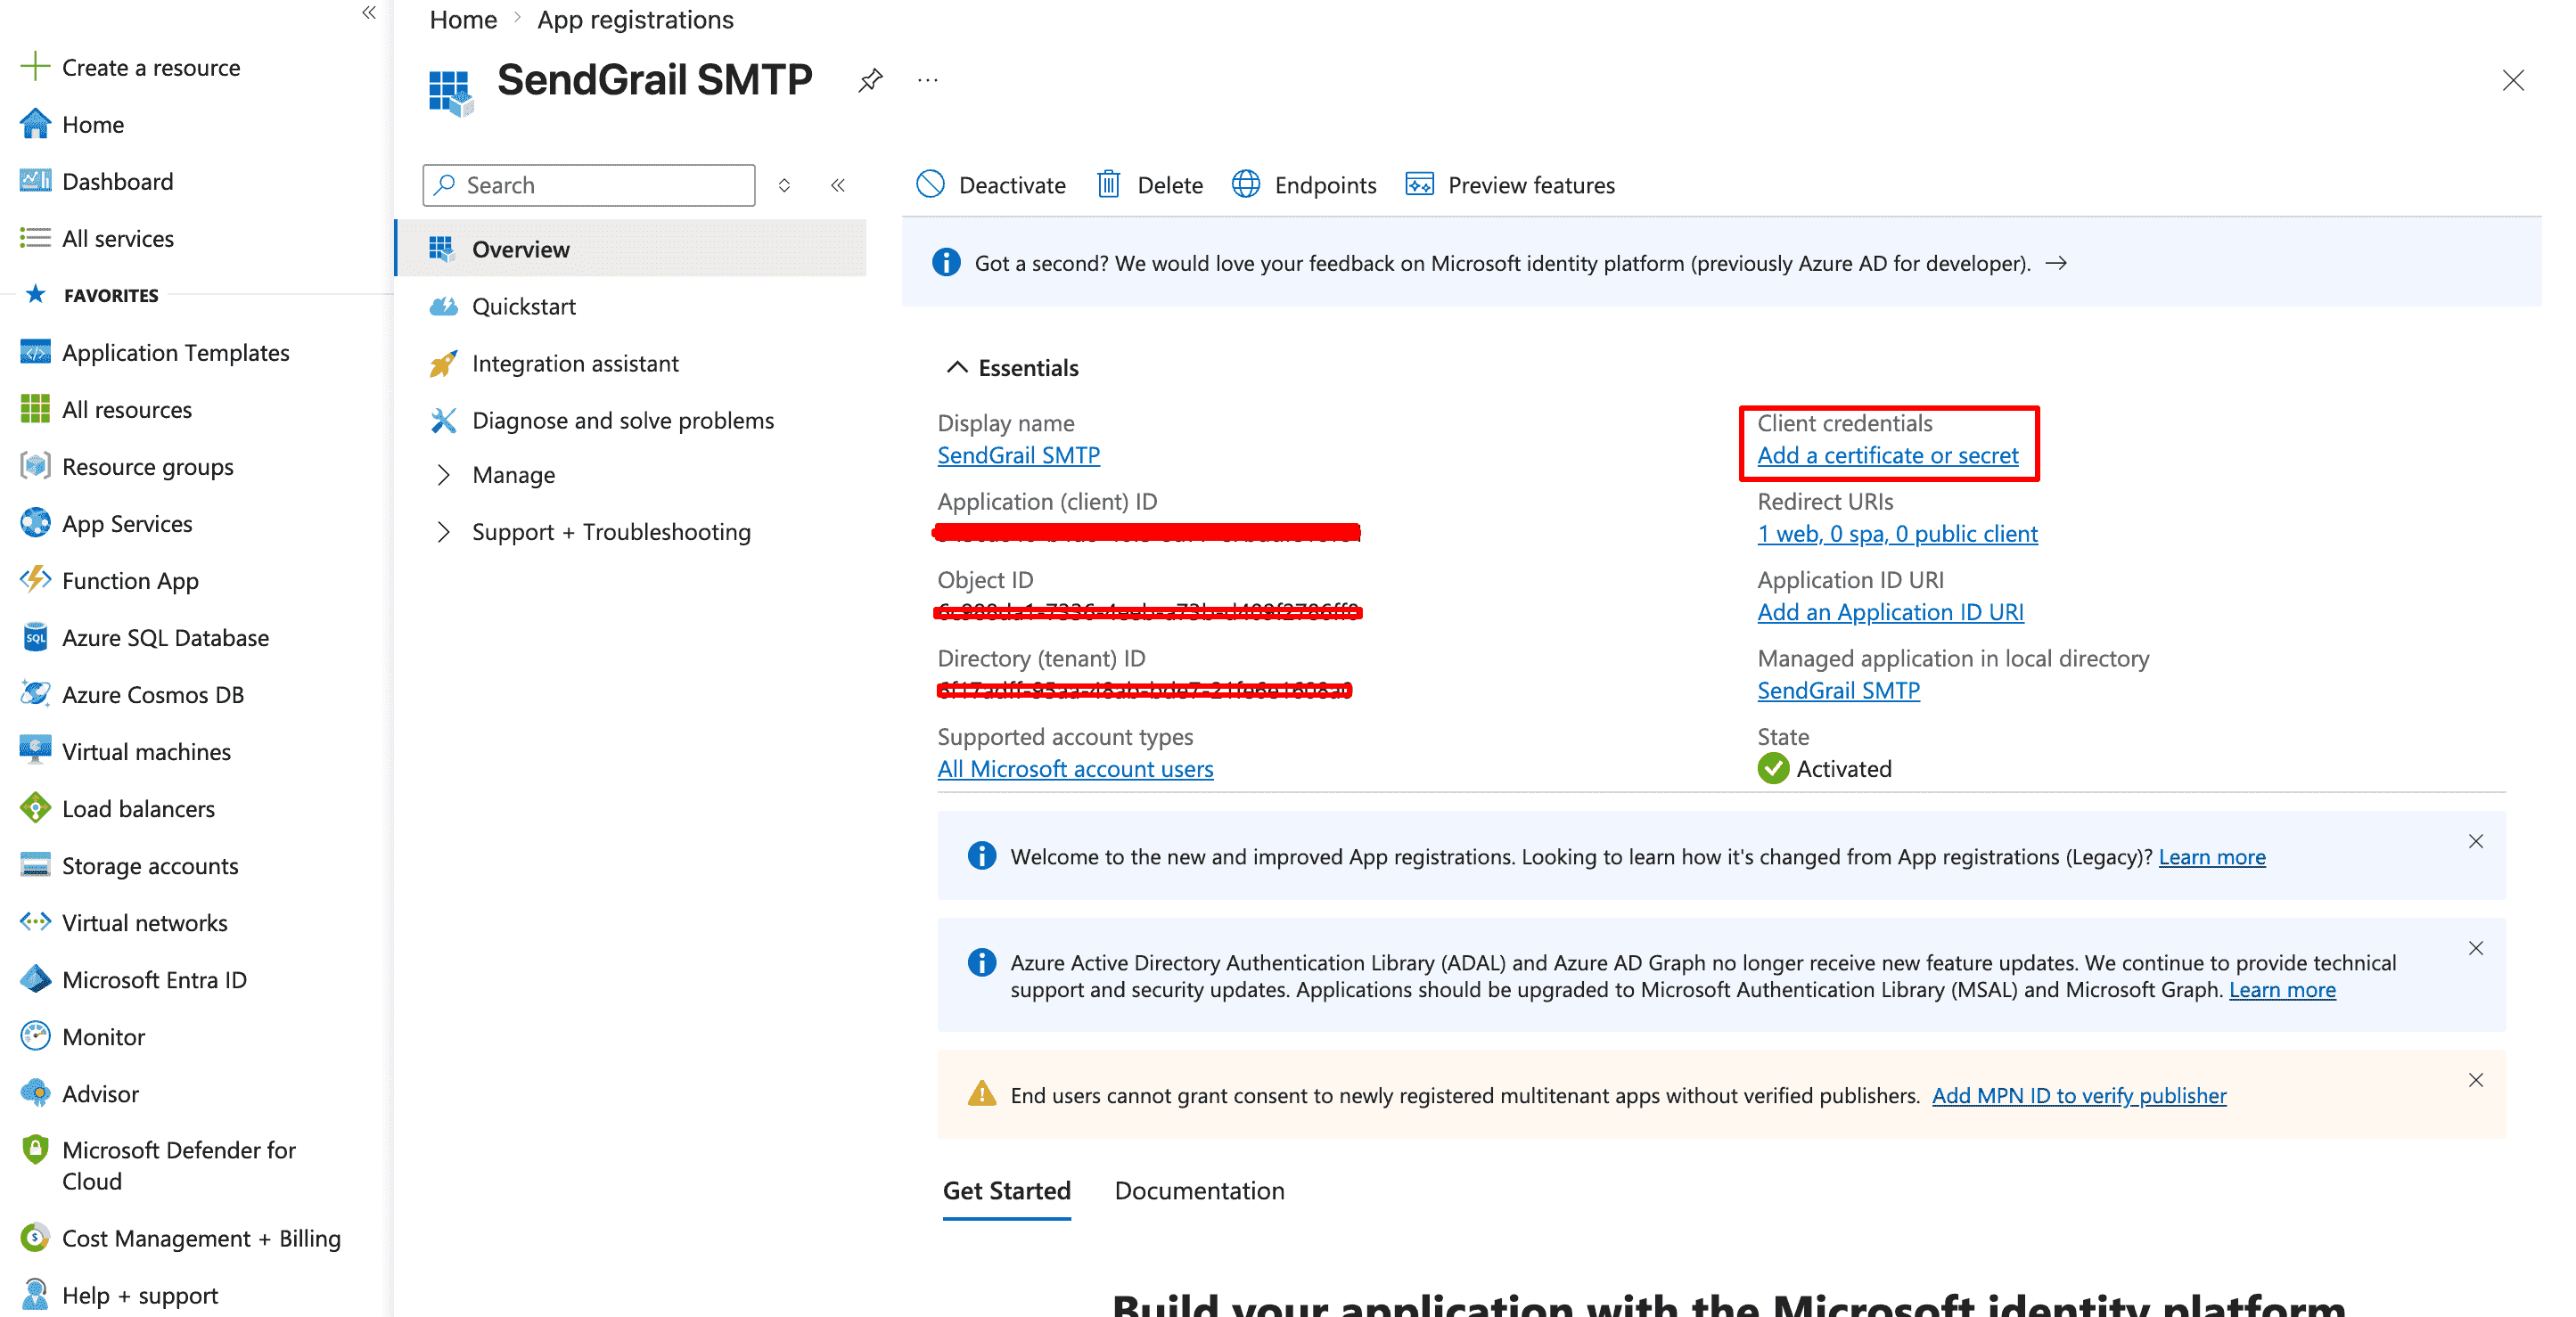Dismiss the ADAL deprecation banner
This screenshot has height=1317, width=2576.
click(x=2475, y=948)
